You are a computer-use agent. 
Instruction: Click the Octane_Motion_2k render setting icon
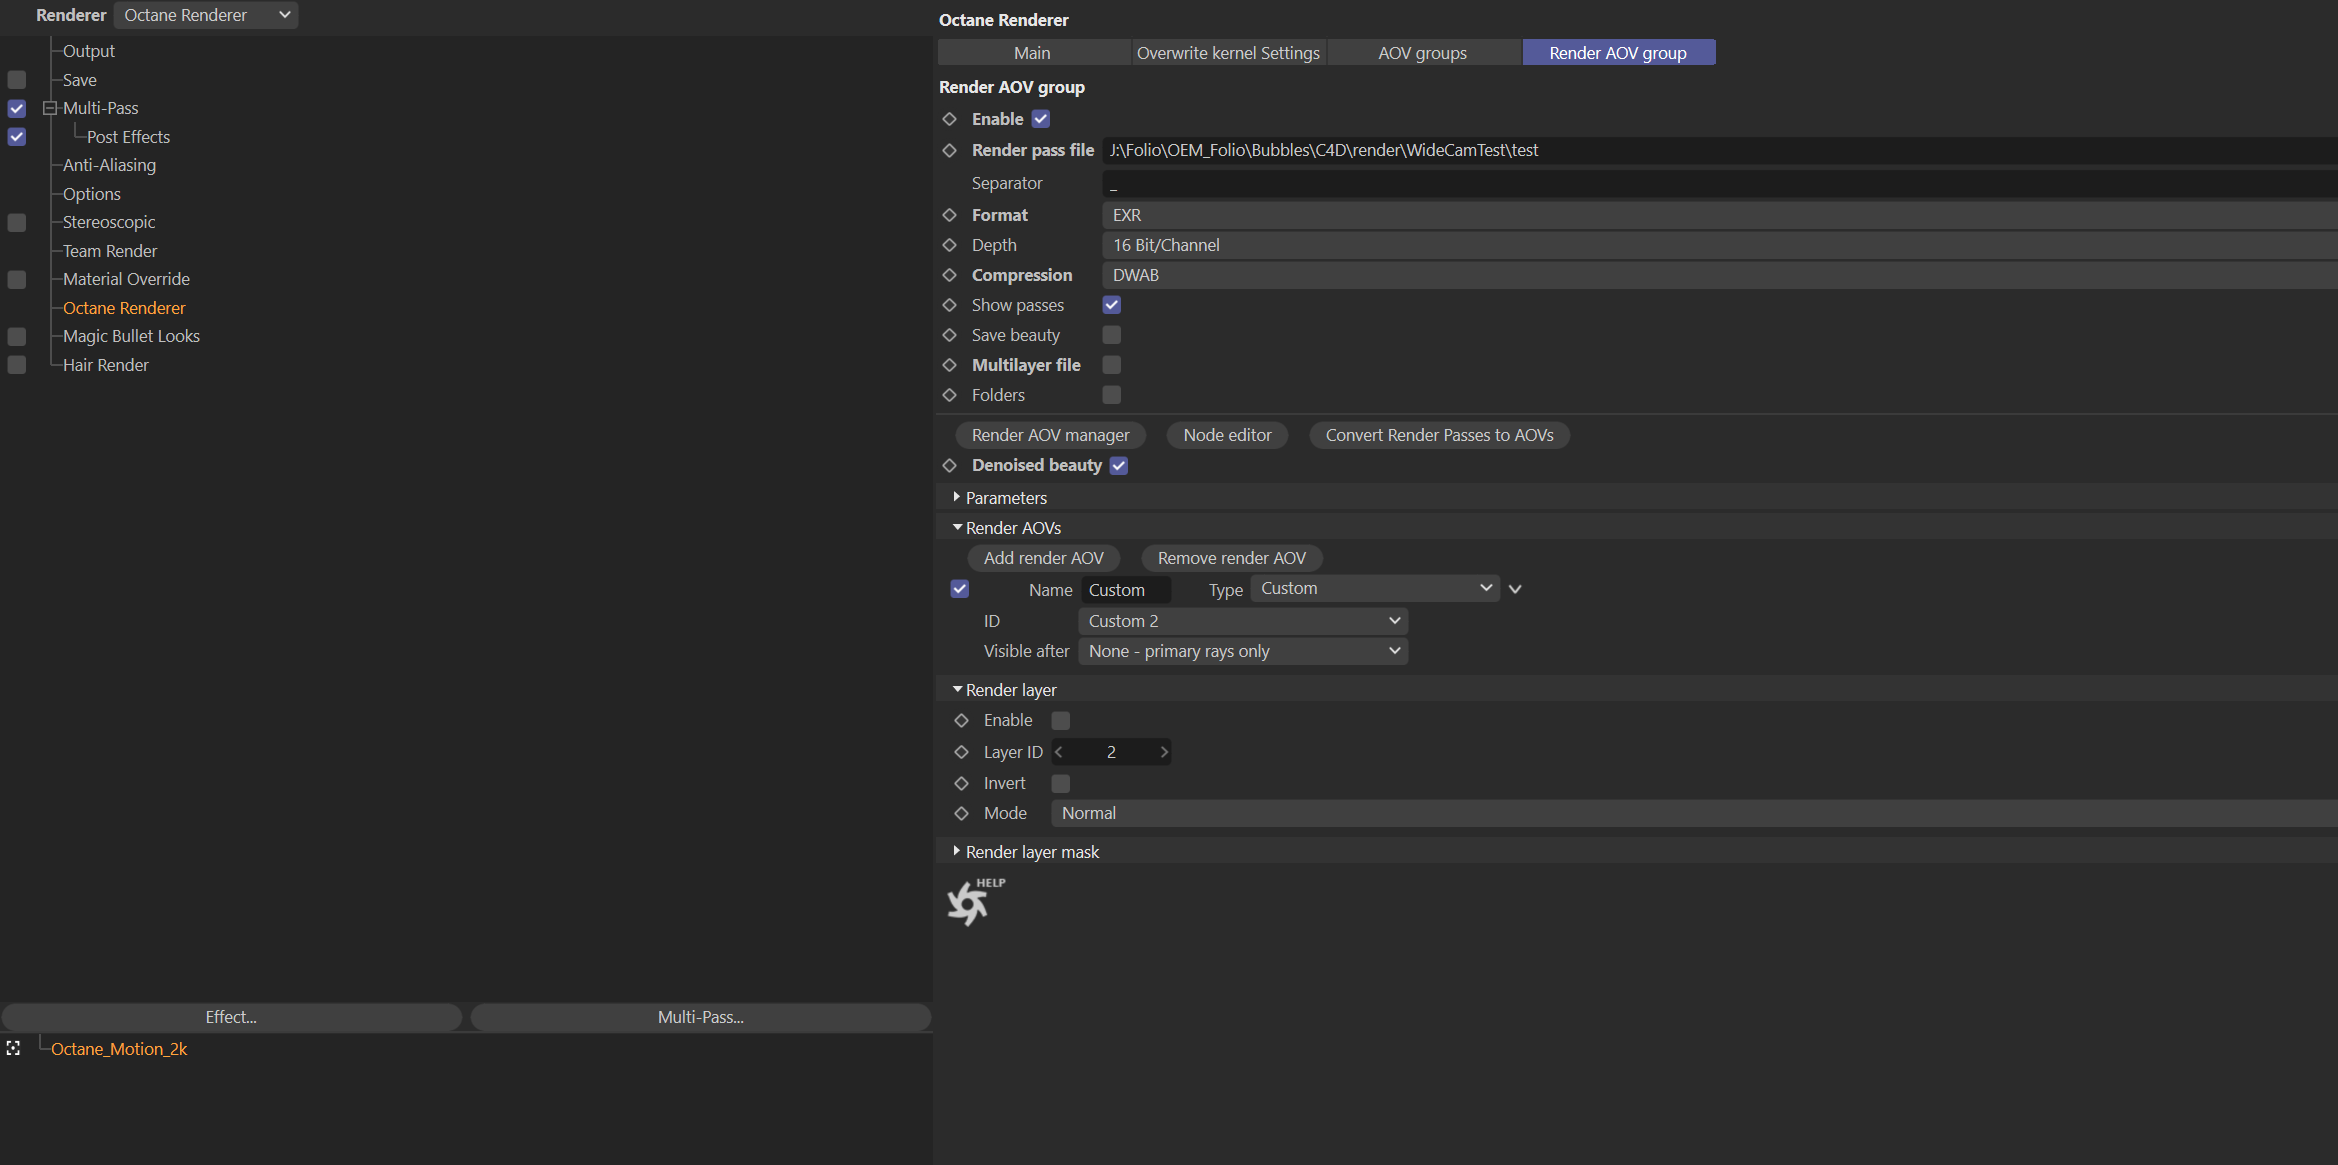point(13,1048)
